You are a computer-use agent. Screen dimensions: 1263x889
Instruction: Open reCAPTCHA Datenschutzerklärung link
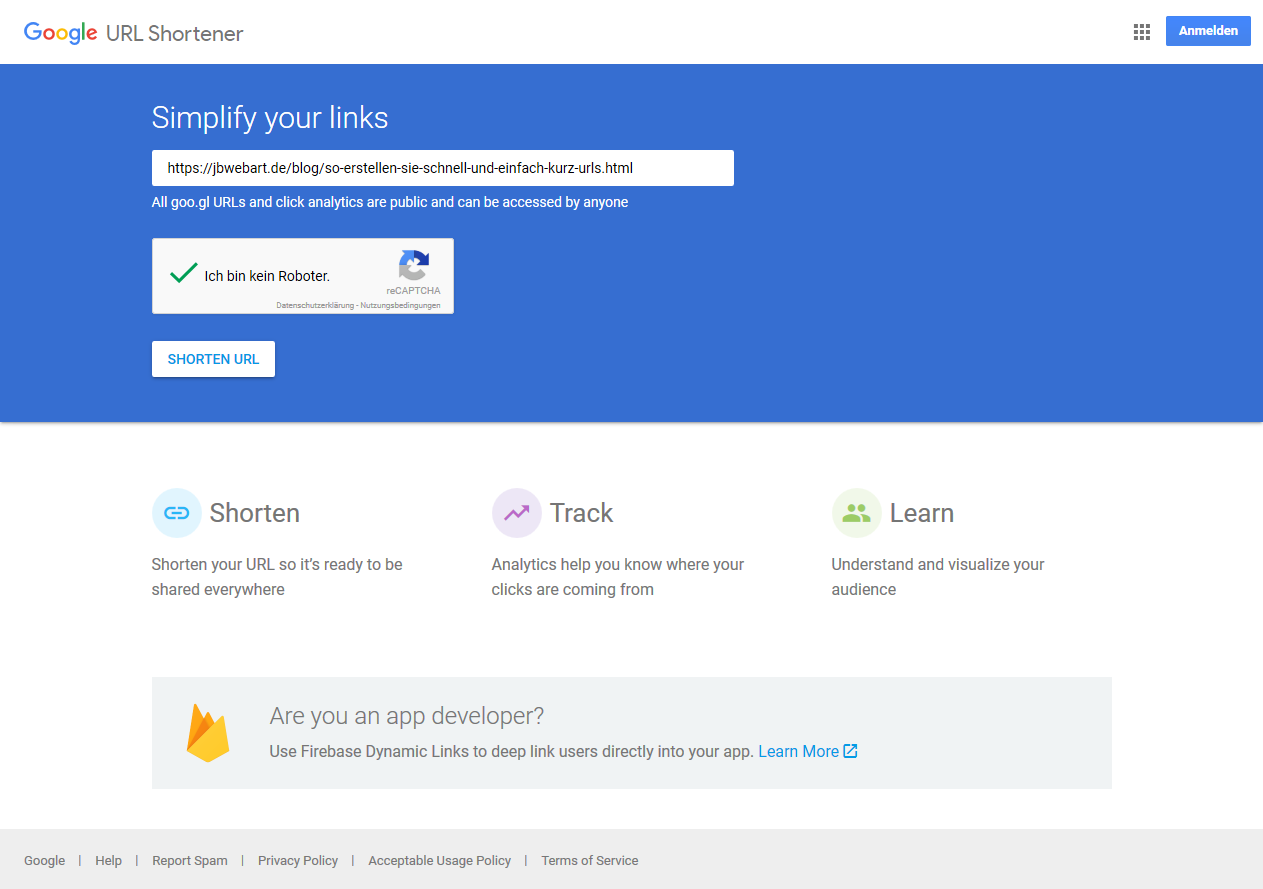coord(315,305)
